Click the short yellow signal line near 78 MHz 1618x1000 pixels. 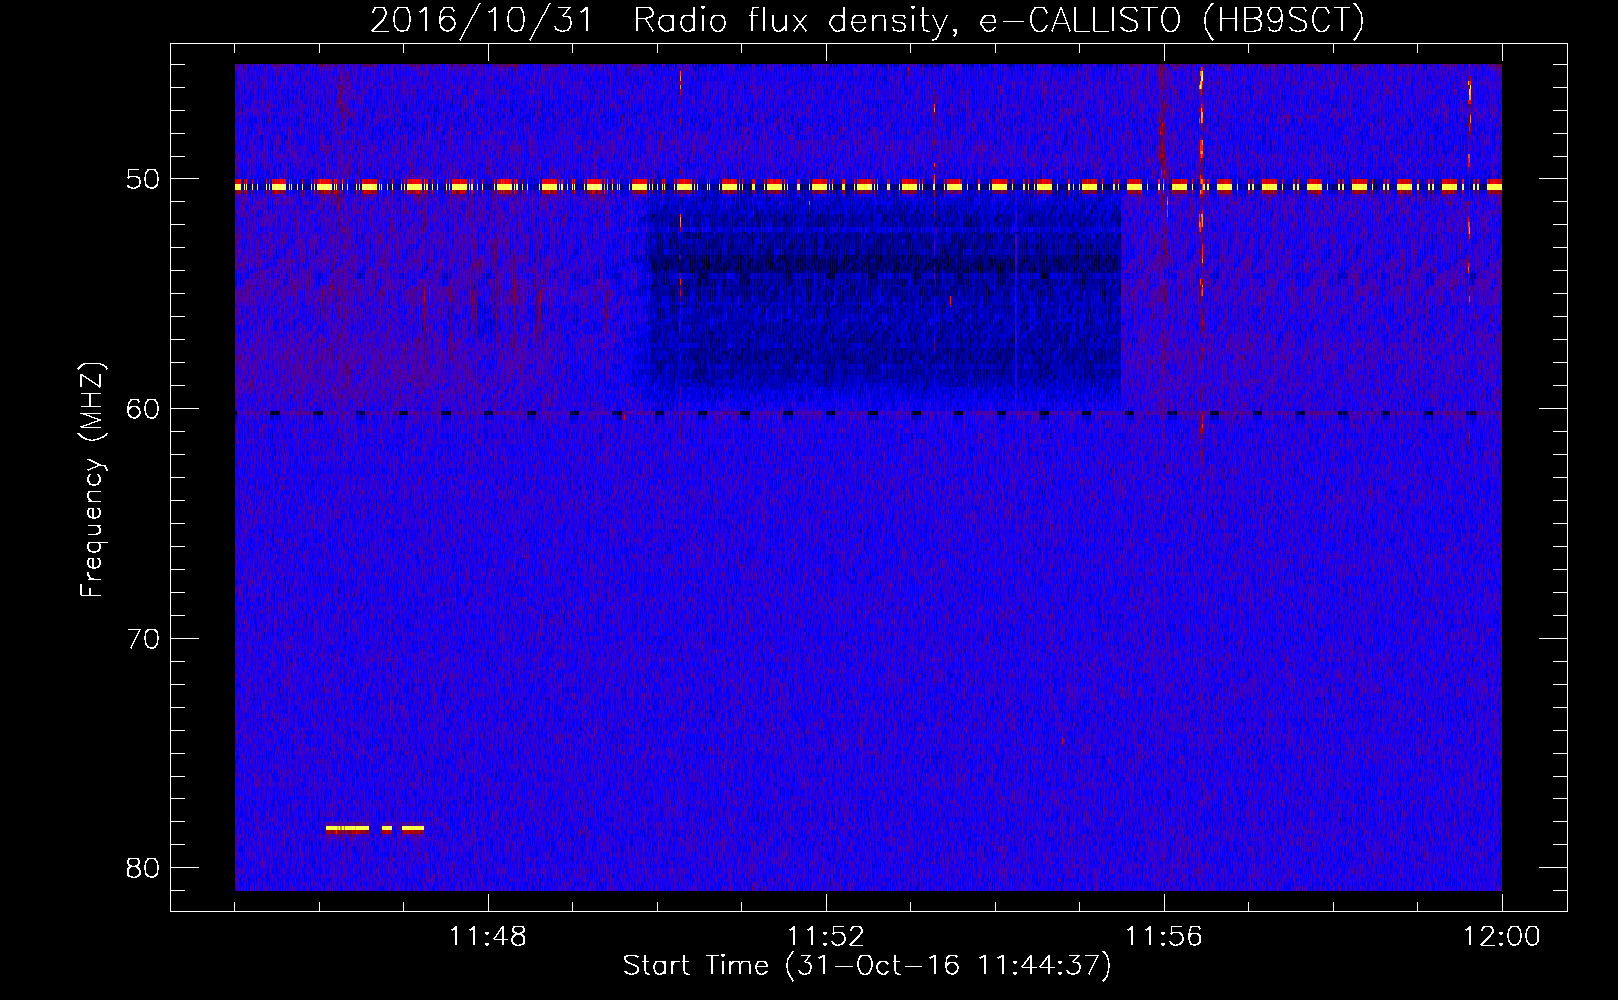375,828
